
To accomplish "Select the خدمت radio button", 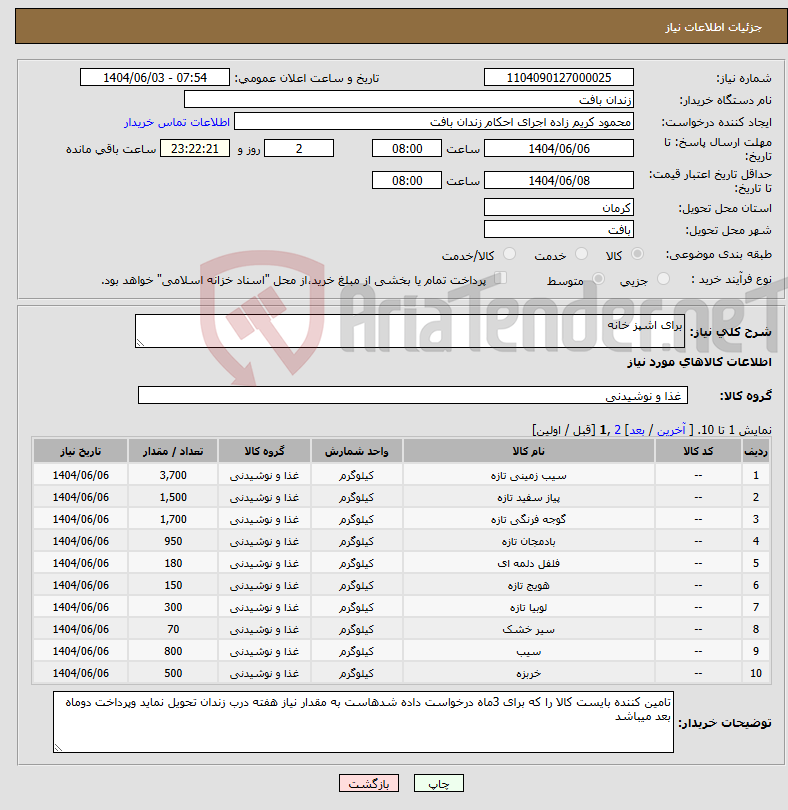I will coord(581,254).
